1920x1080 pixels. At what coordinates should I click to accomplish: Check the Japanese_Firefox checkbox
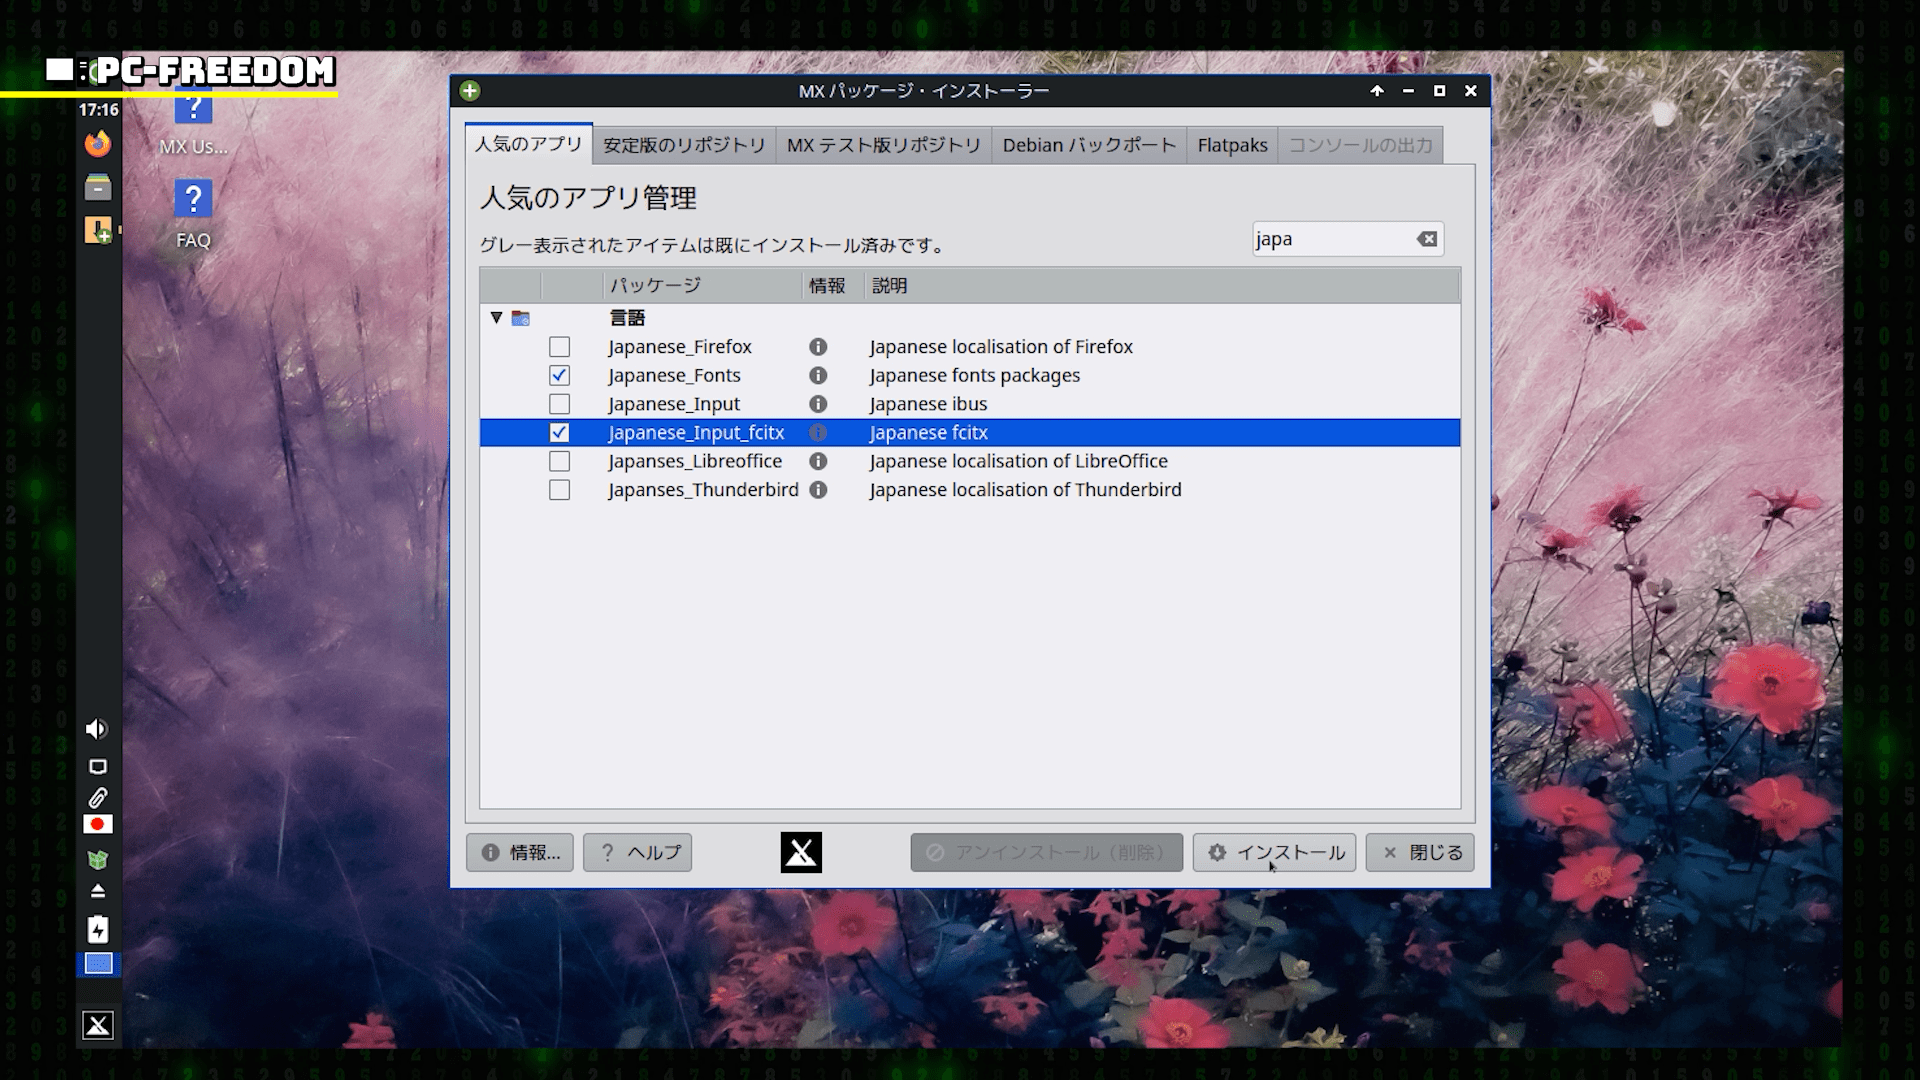559,347
